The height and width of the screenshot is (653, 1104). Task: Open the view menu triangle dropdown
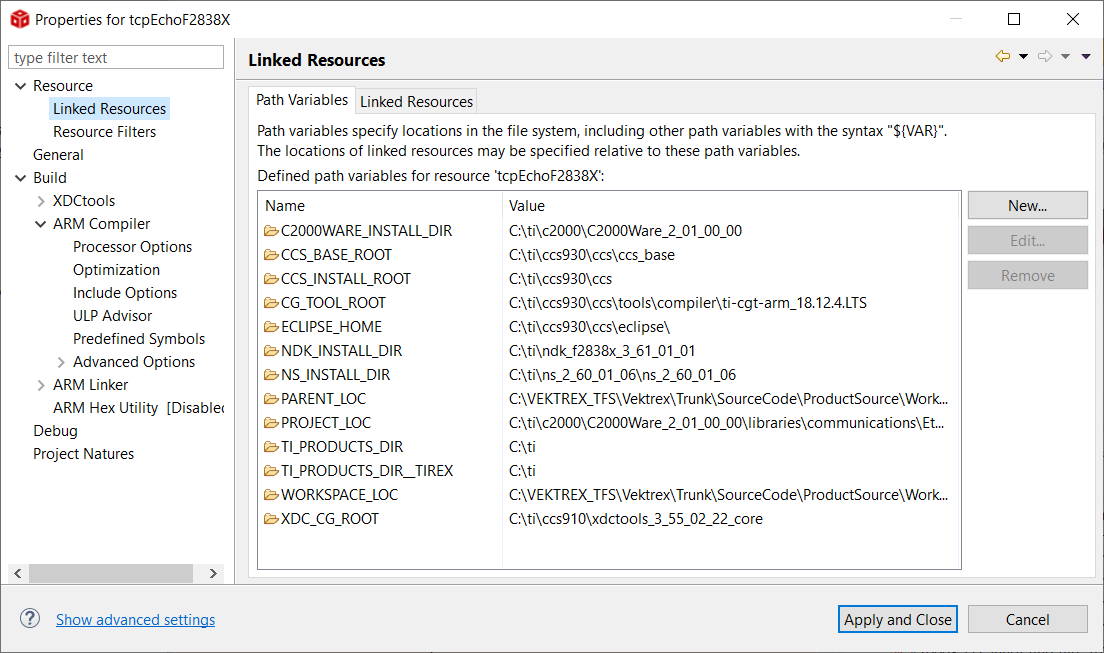point(1086,57)
